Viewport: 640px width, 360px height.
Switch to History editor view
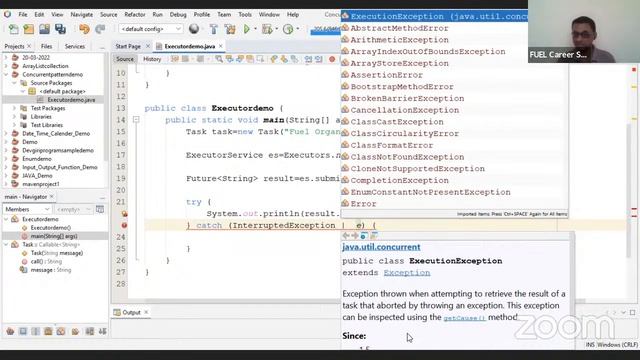152,59
